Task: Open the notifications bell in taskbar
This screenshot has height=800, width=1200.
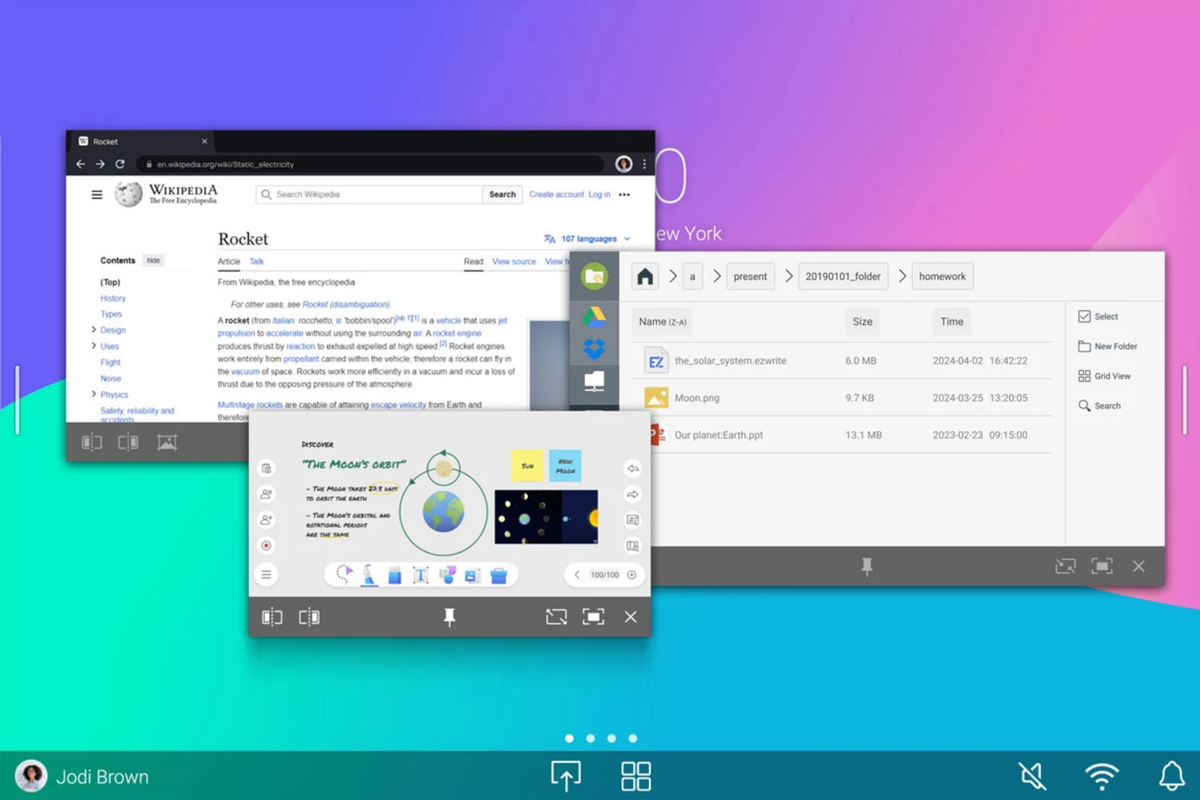Action: tap(1171, 776)
